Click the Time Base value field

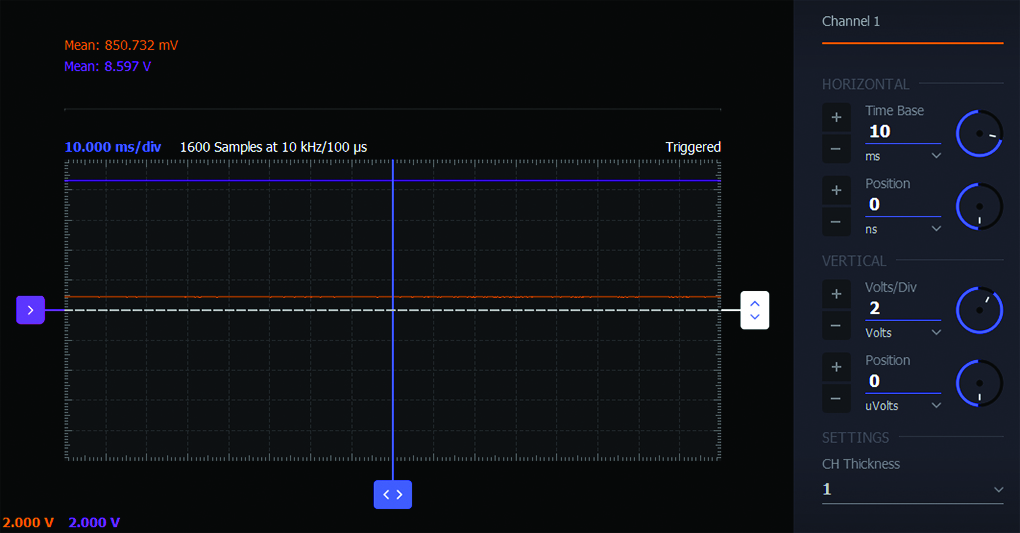click(902, 131)
